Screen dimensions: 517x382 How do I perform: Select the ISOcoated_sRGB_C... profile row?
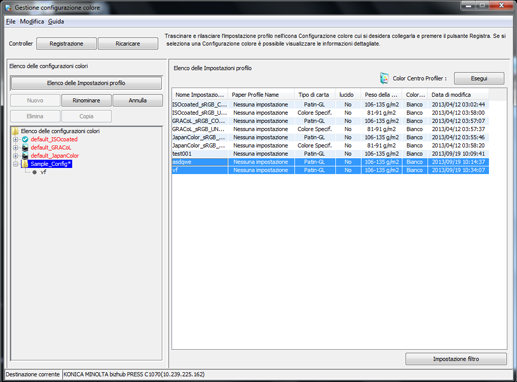pyautogui.click(x=330, y=105)
